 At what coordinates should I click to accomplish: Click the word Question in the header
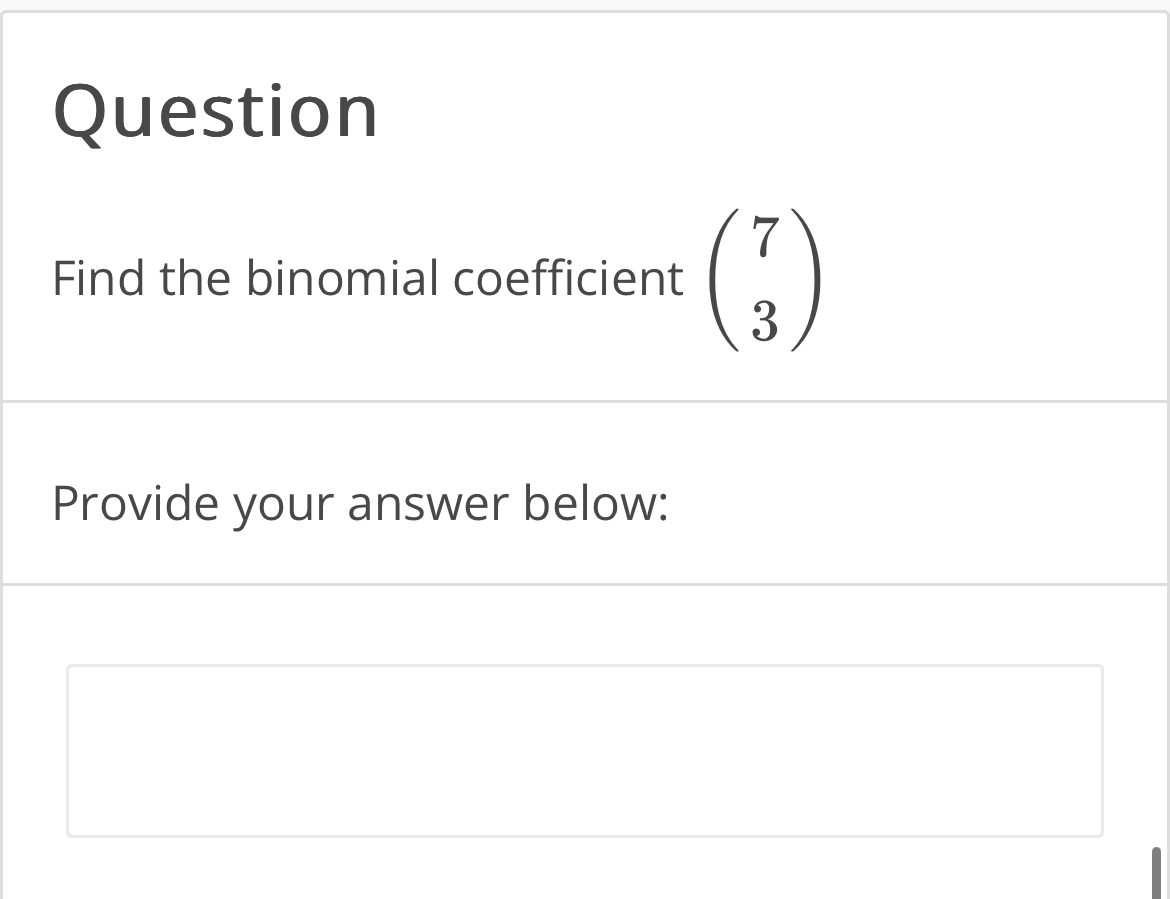point(215,110)
